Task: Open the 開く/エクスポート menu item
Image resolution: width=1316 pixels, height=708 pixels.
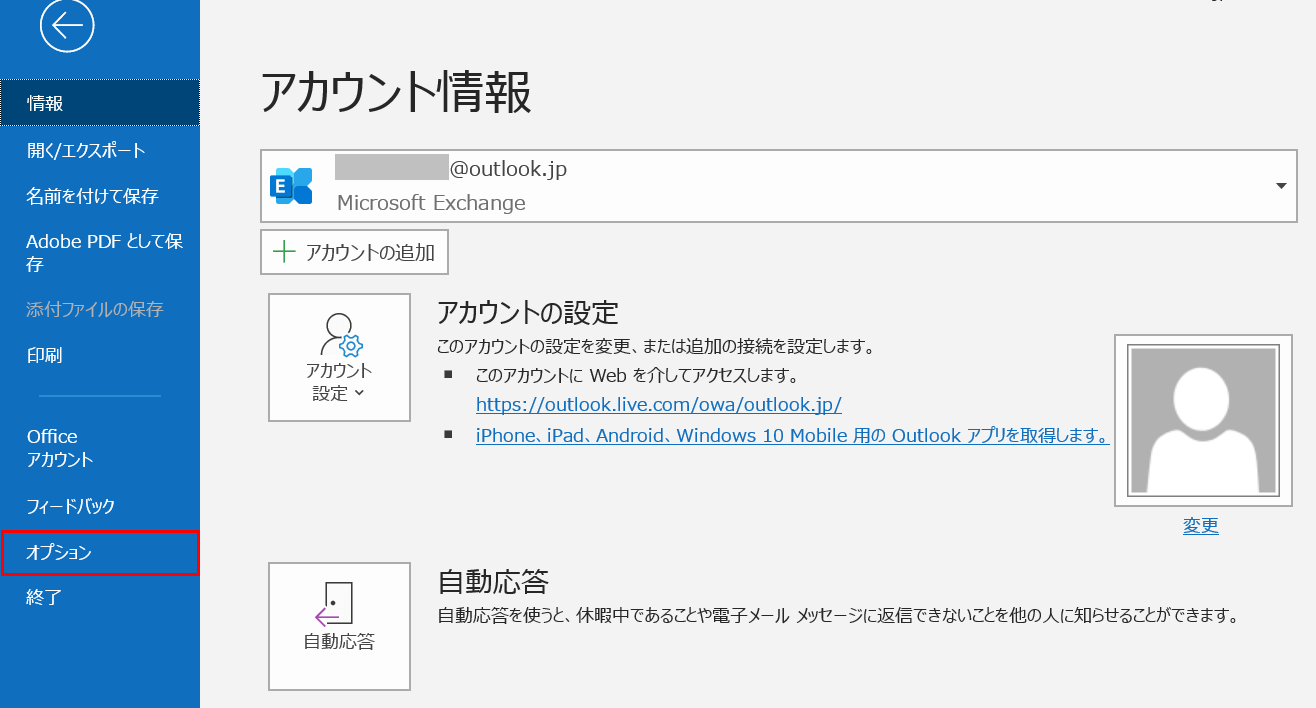Action: 86,151
